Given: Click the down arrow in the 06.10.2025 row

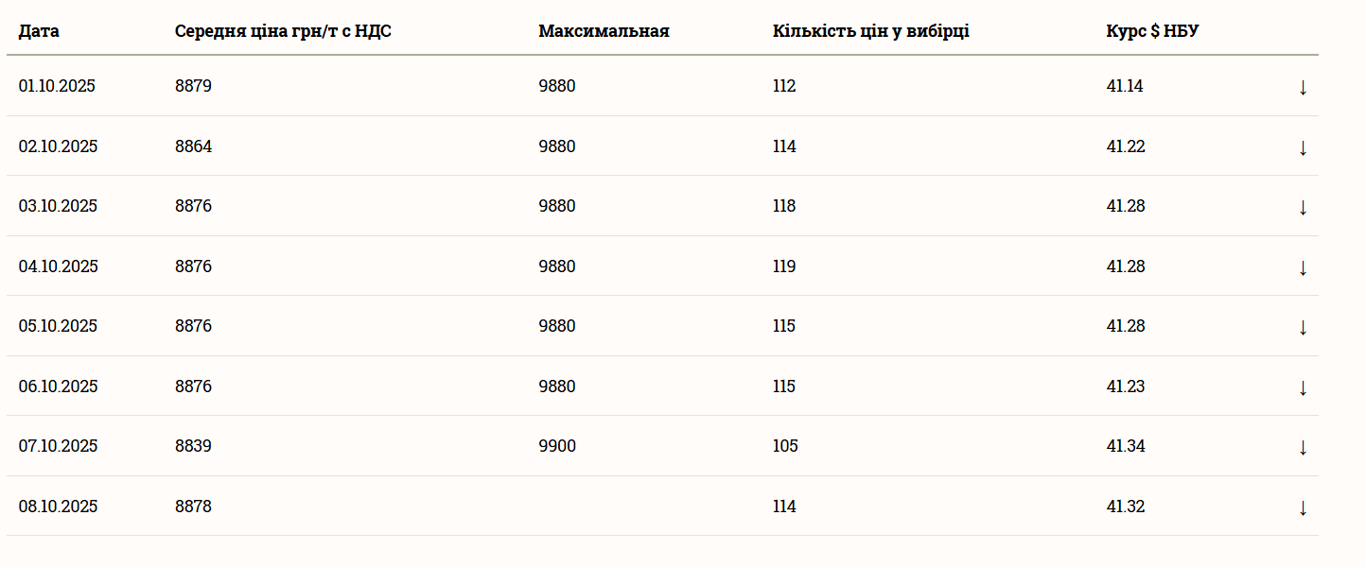Looking at the screenshot, I should pyautogui.click(x=1302, y=387).
